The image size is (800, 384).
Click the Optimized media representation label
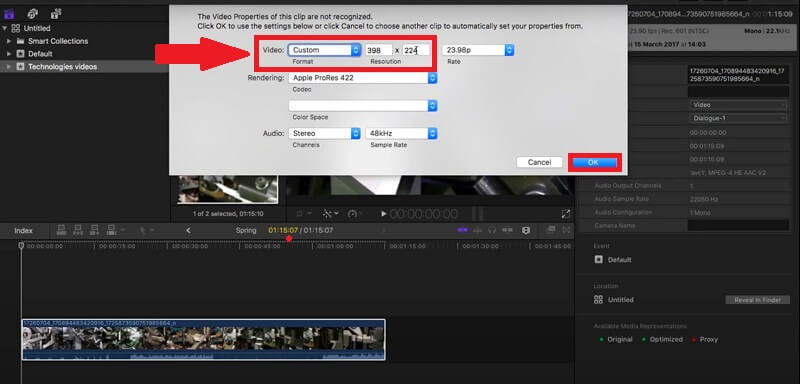click(666, 339)
